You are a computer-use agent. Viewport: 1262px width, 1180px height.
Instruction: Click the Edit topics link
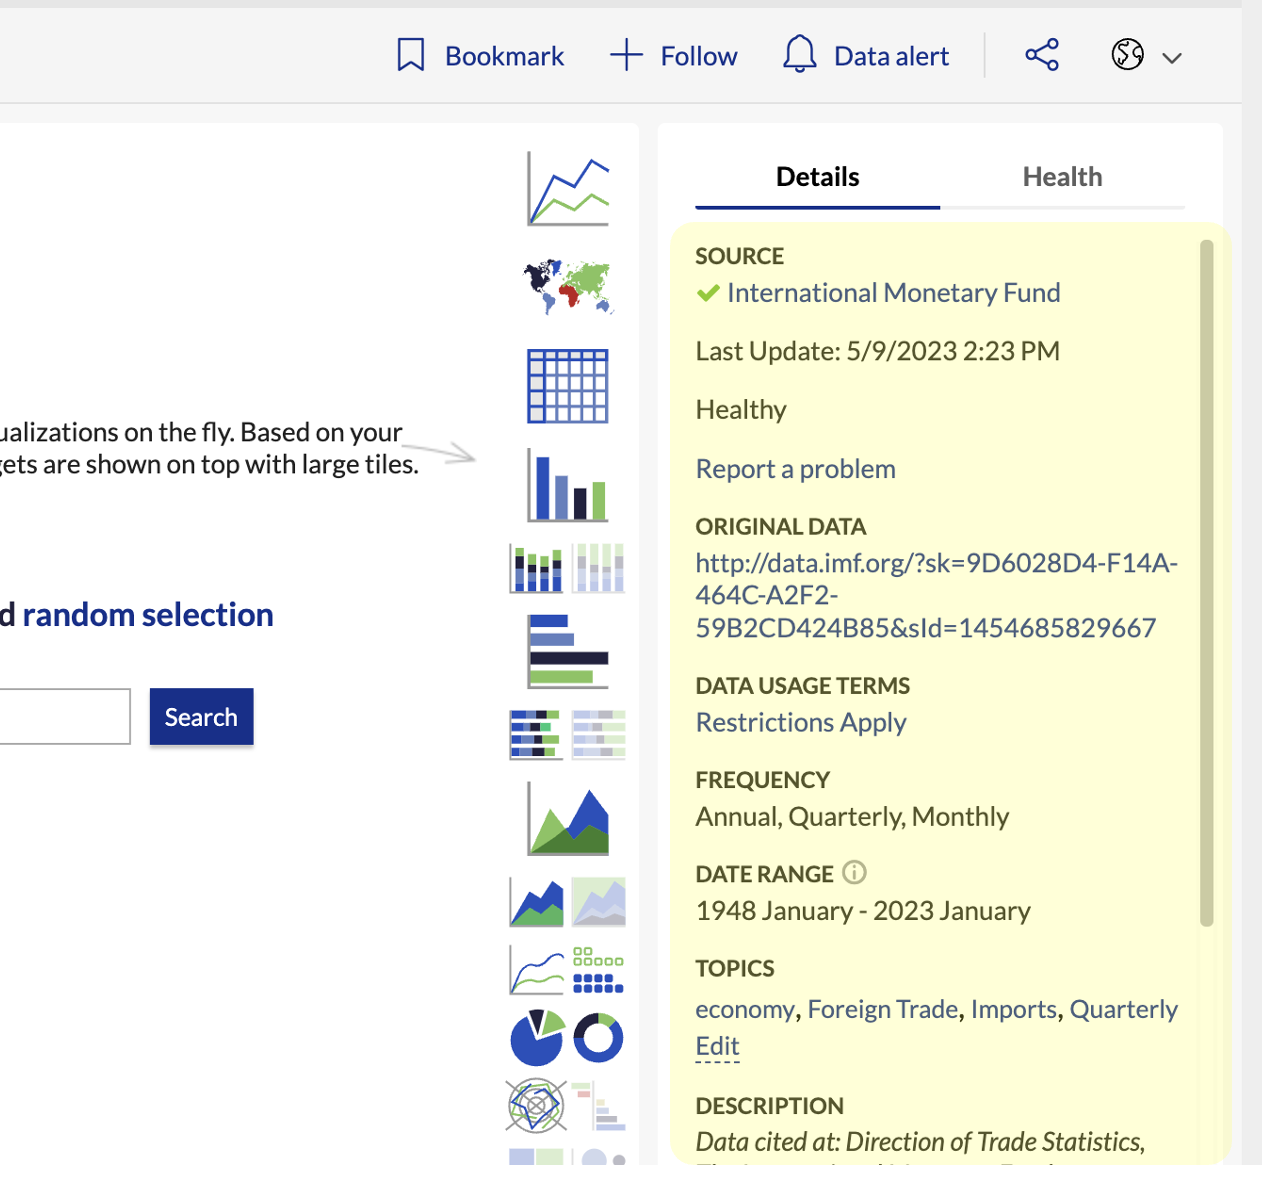tap(717, 1046)
